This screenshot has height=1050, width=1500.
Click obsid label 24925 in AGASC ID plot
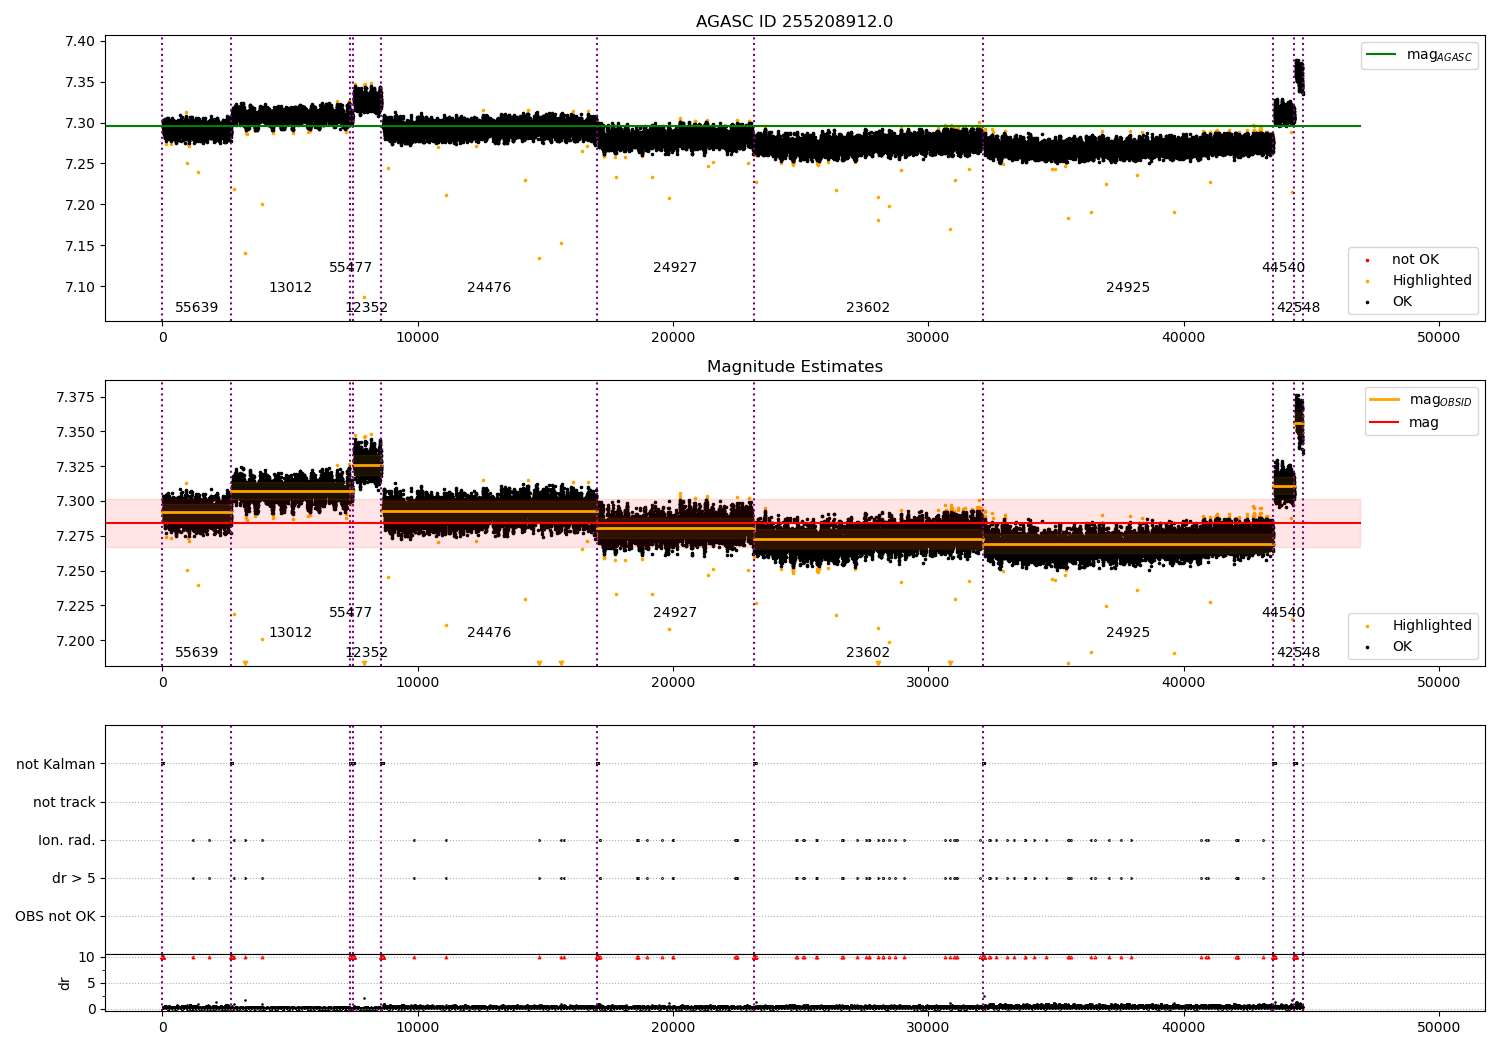pyautogui.click(x=1128, y=288)
